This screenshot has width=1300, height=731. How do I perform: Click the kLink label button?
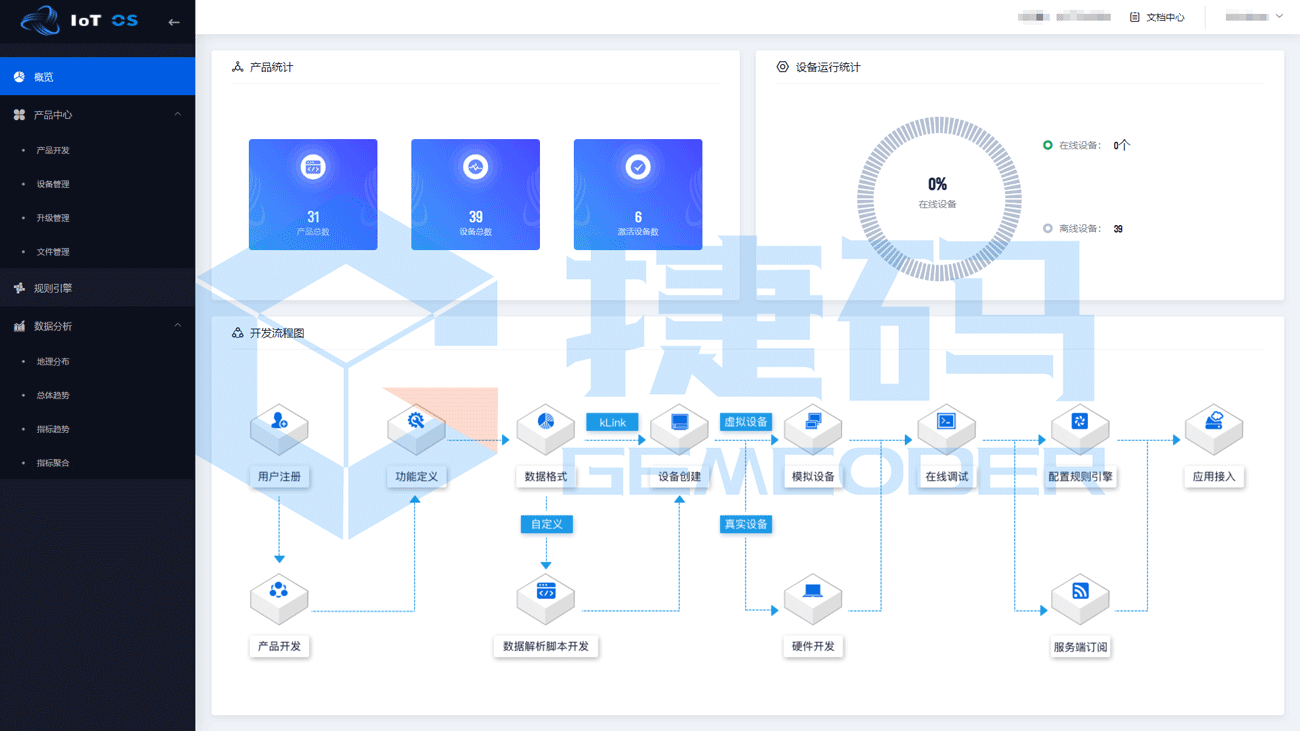click(x=612, y=423)
